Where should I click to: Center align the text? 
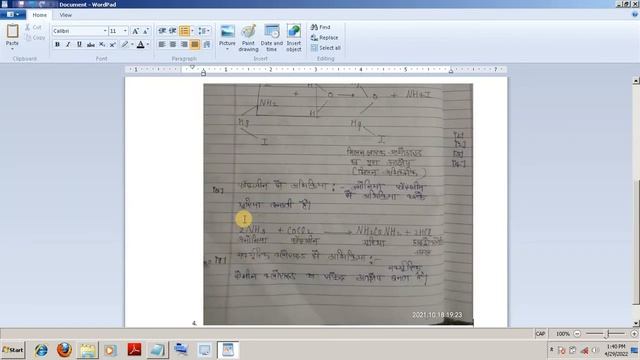173,44
